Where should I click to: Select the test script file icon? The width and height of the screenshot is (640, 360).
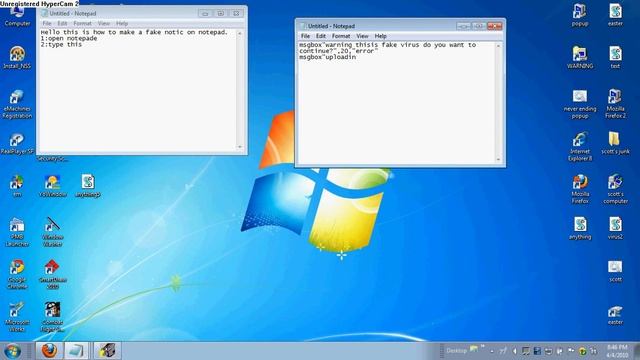click(x=615, y=58)
